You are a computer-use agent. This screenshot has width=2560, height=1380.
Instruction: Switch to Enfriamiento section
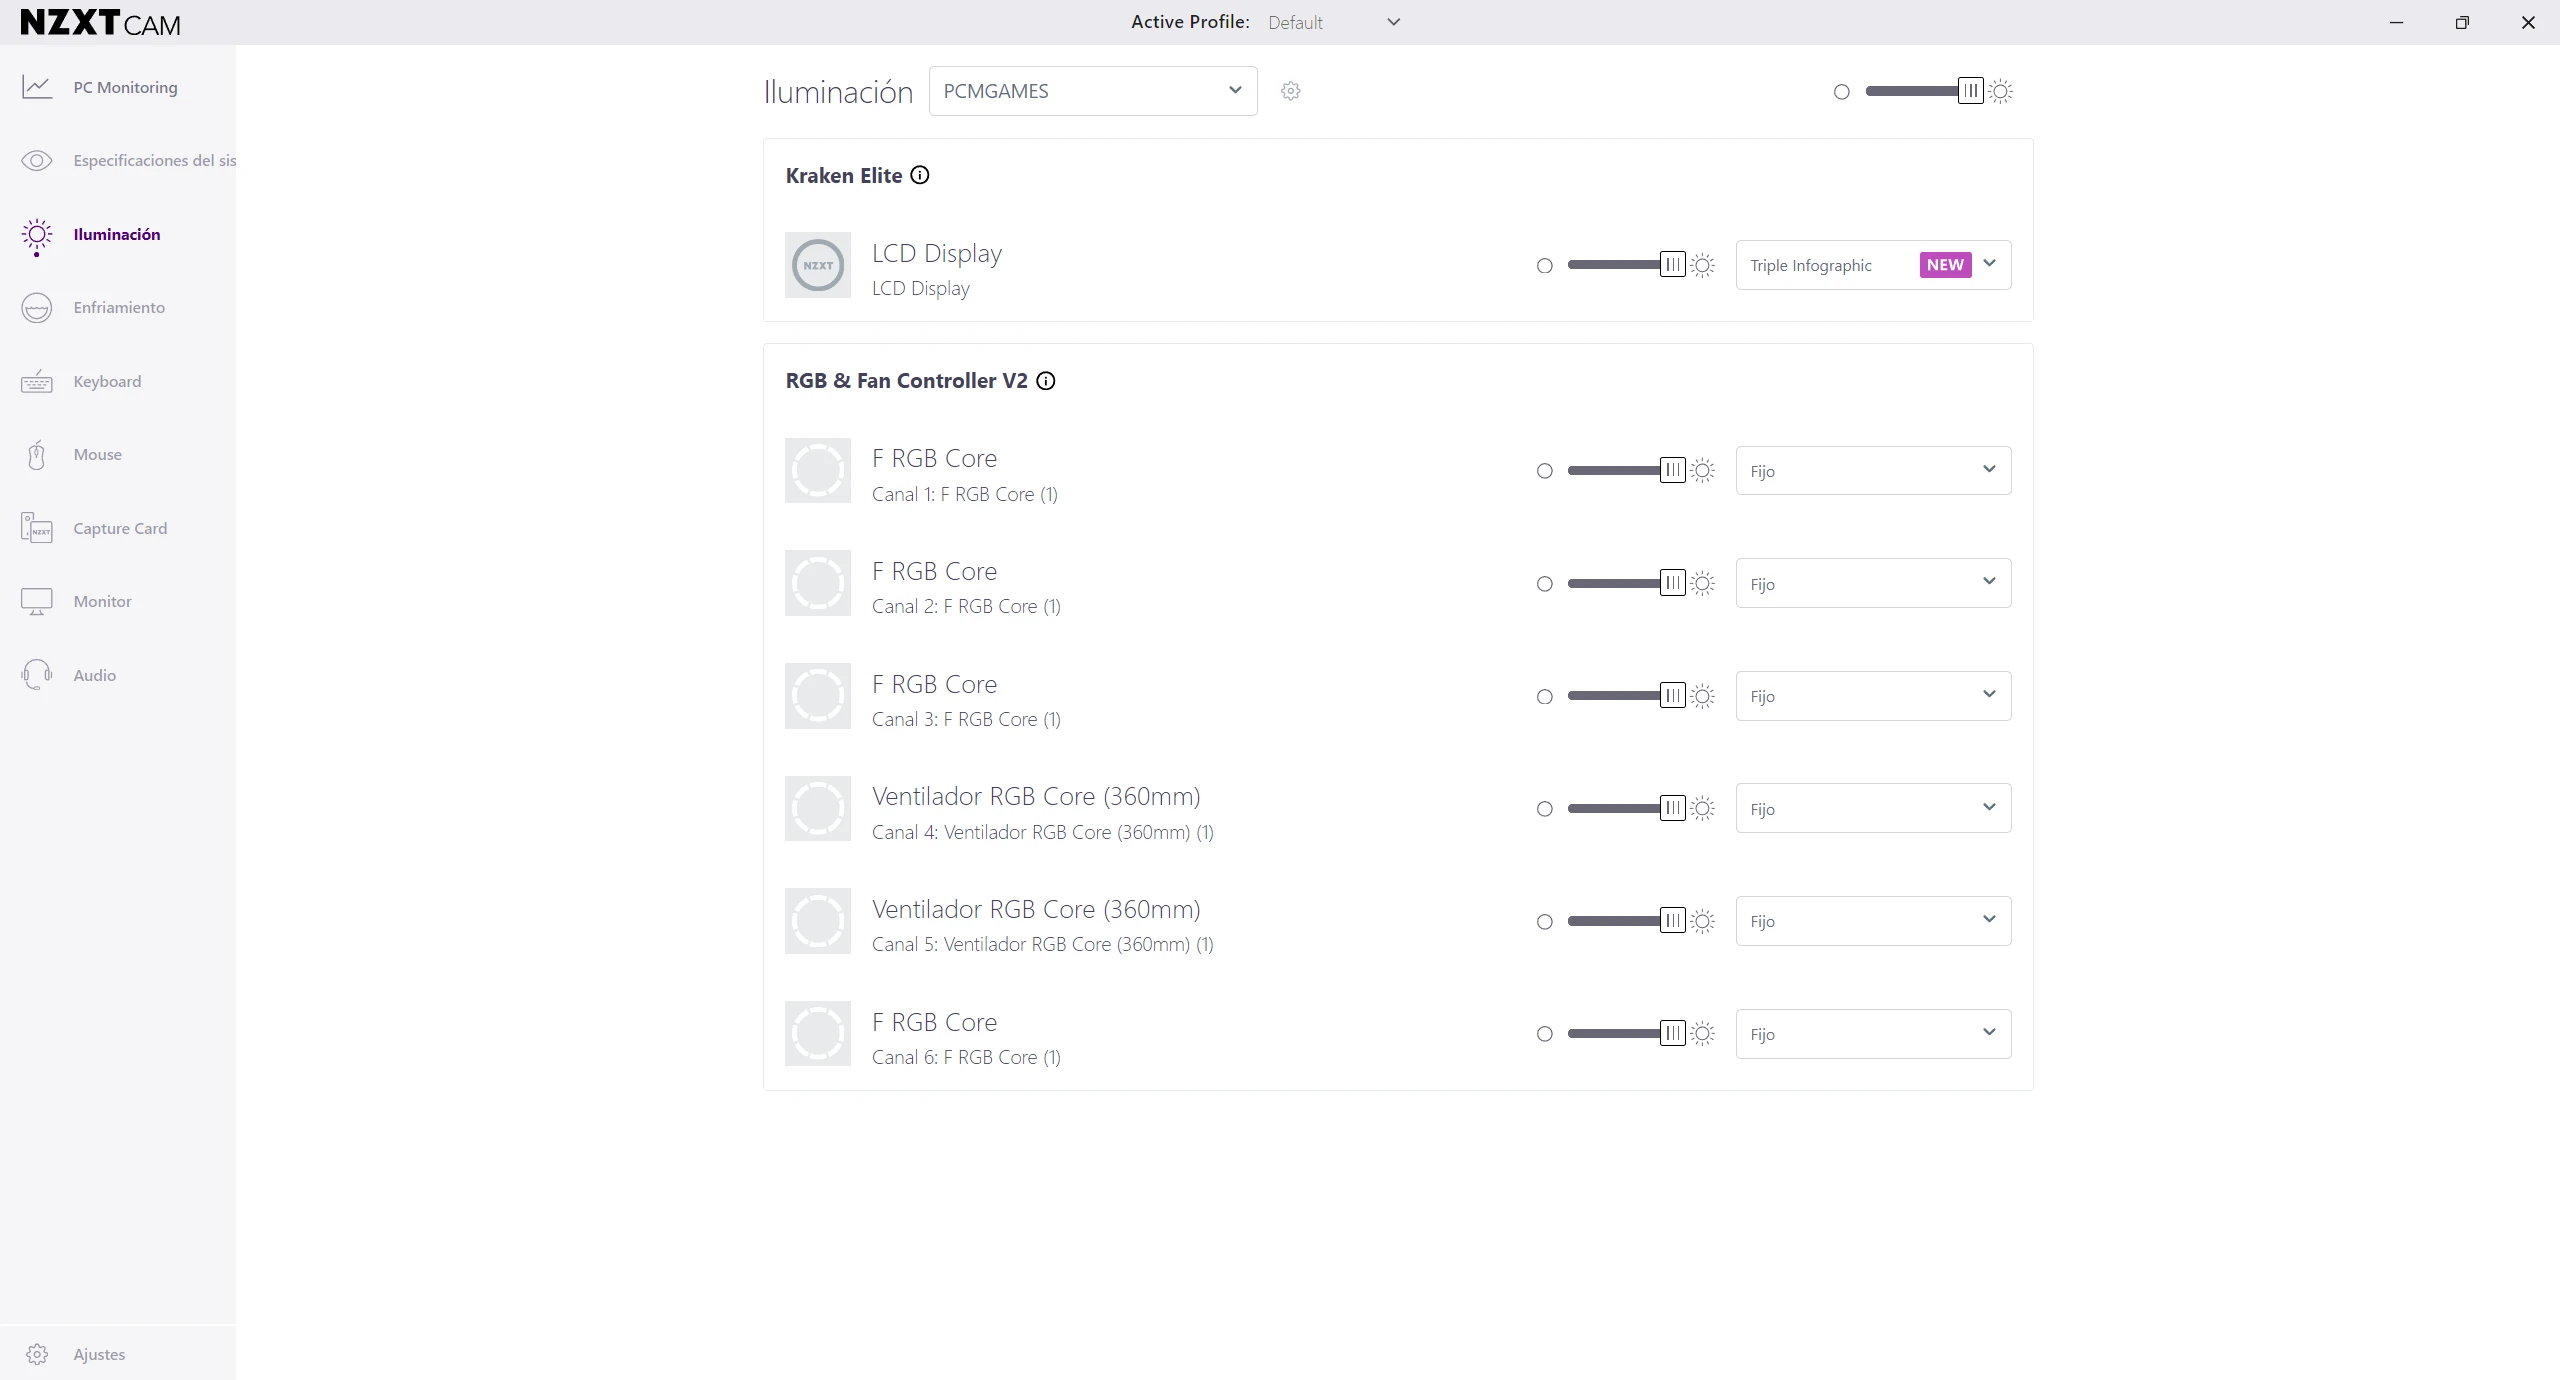(x=118, y=308)
